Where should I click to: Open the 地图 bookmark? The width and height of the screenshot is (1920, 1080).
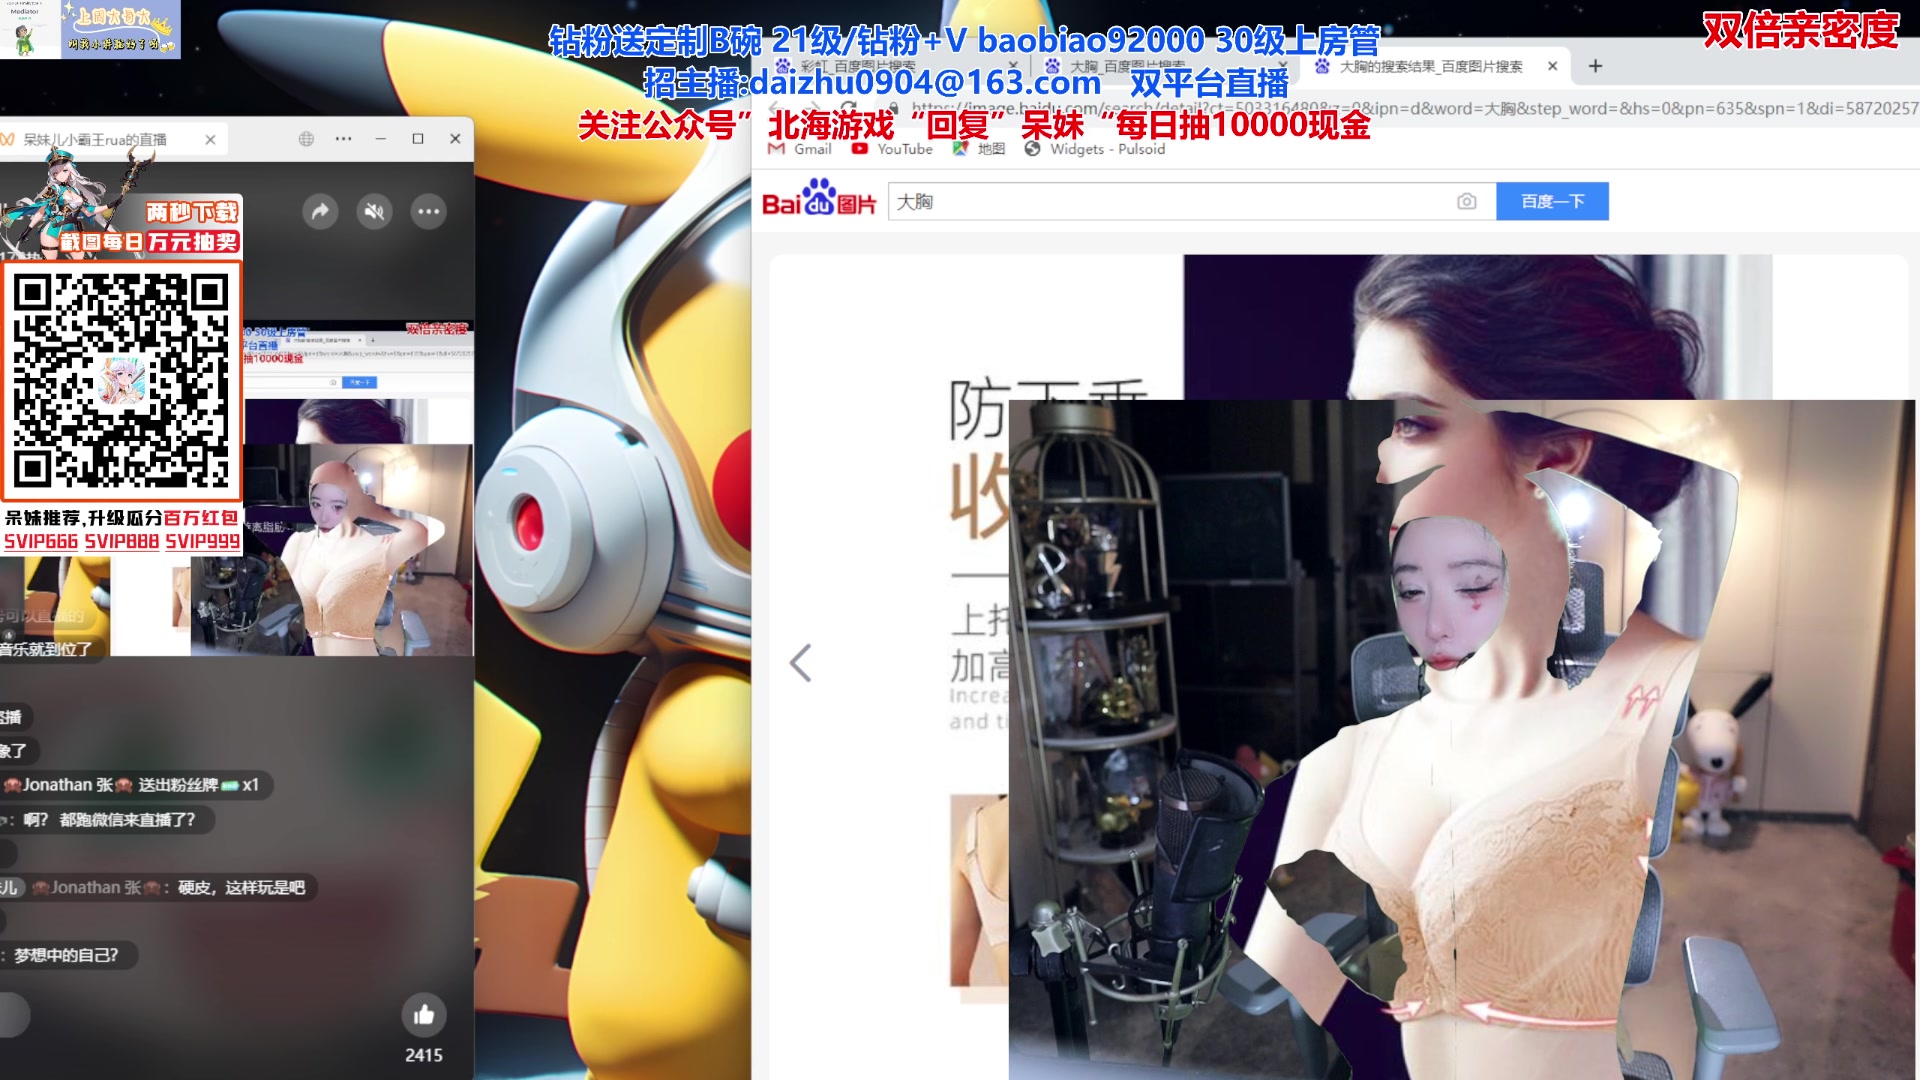tap(979, 149)
